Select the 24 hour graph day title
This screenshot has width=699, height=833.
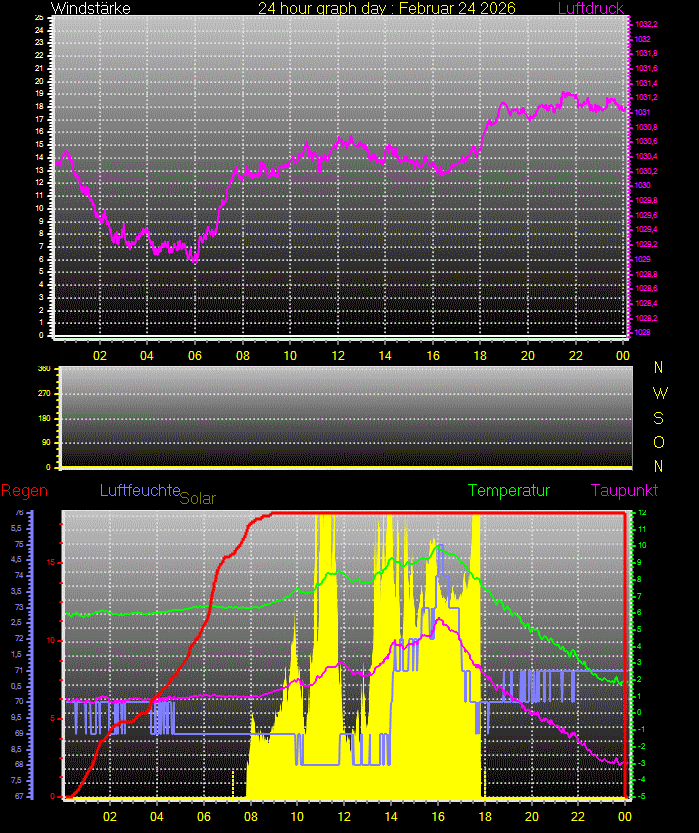point(386,8)
